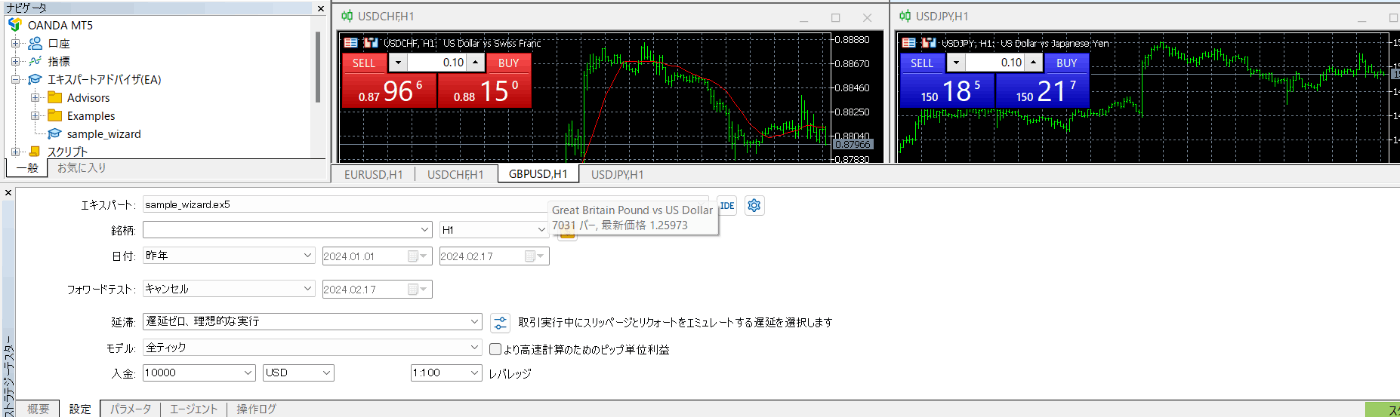Open the フォワードテスト dropdown showing キャンセル
The width and height of the screenshot is (1400, 417).
click(307, 289)
